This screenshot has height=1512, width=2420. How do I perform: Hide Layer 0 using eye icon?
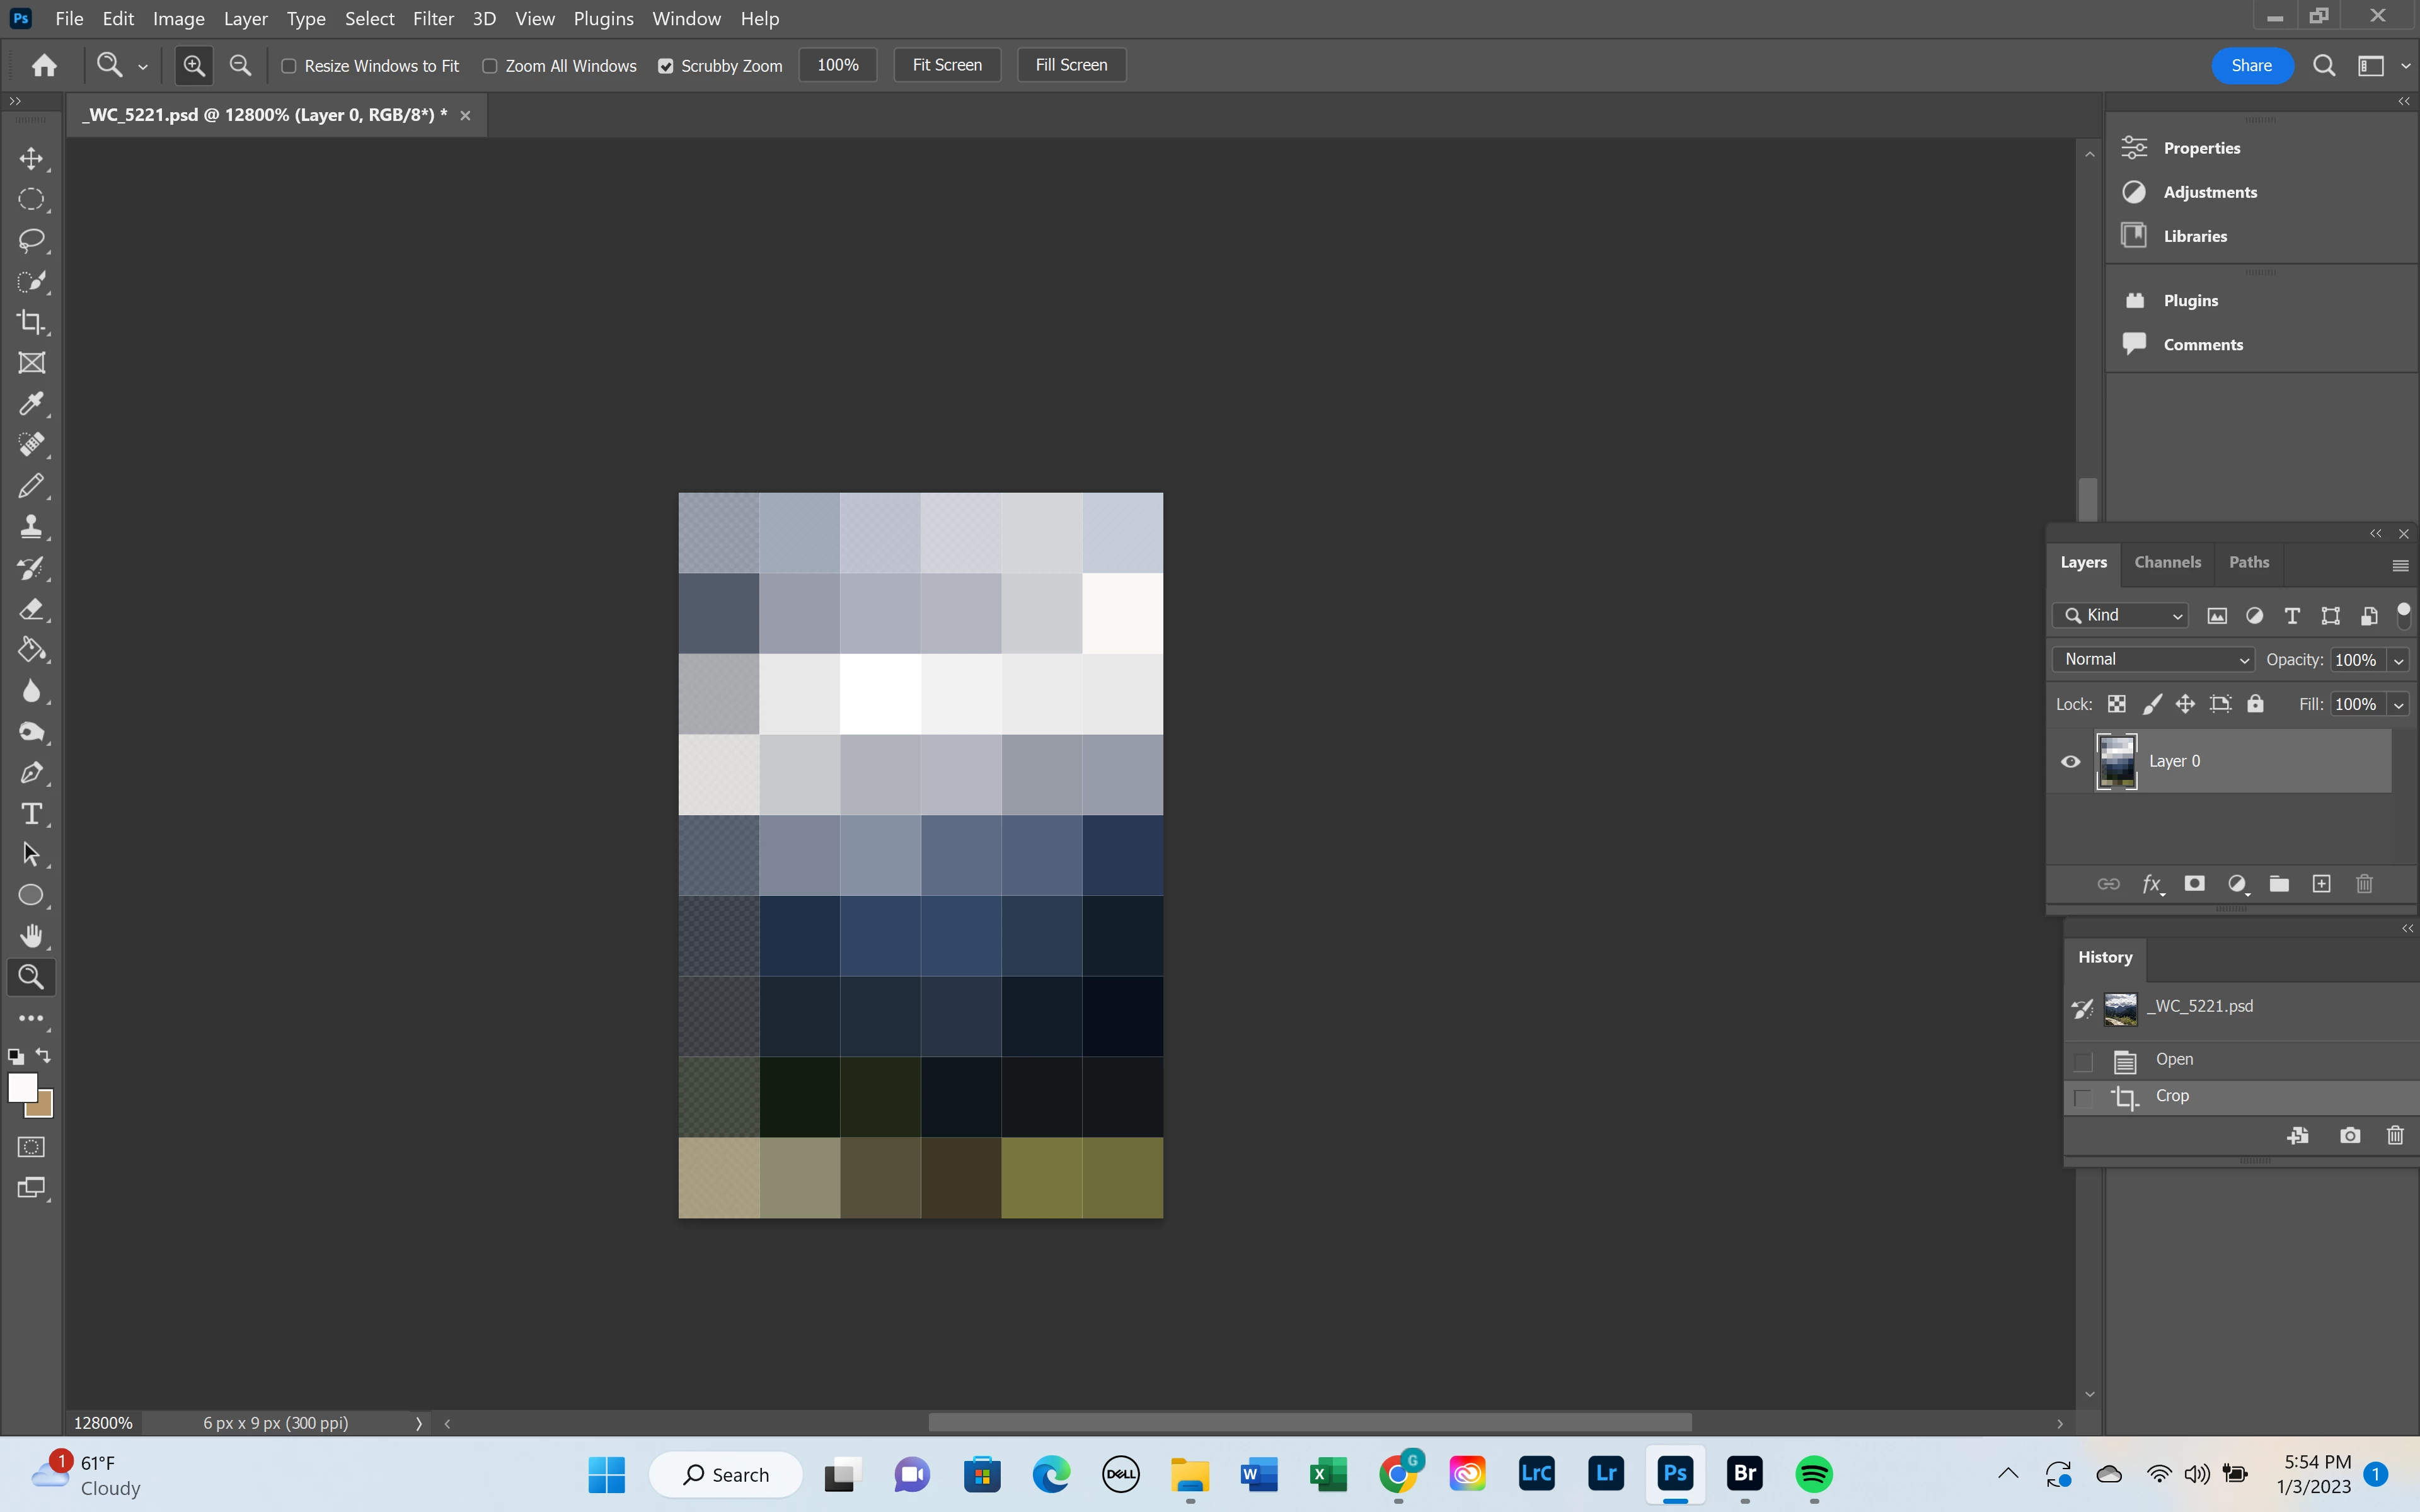click(x=2071, y=761)
